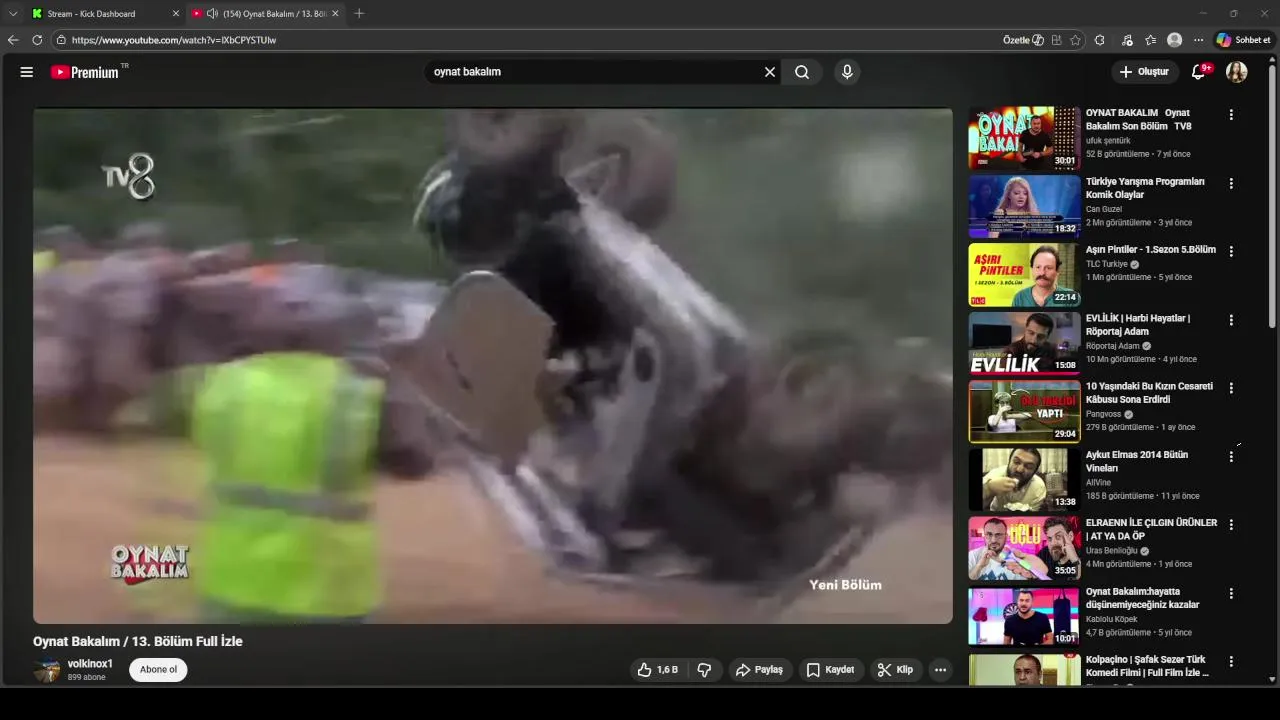Go back in browser history
This screenshot has width=1280, height=720.
13,40
